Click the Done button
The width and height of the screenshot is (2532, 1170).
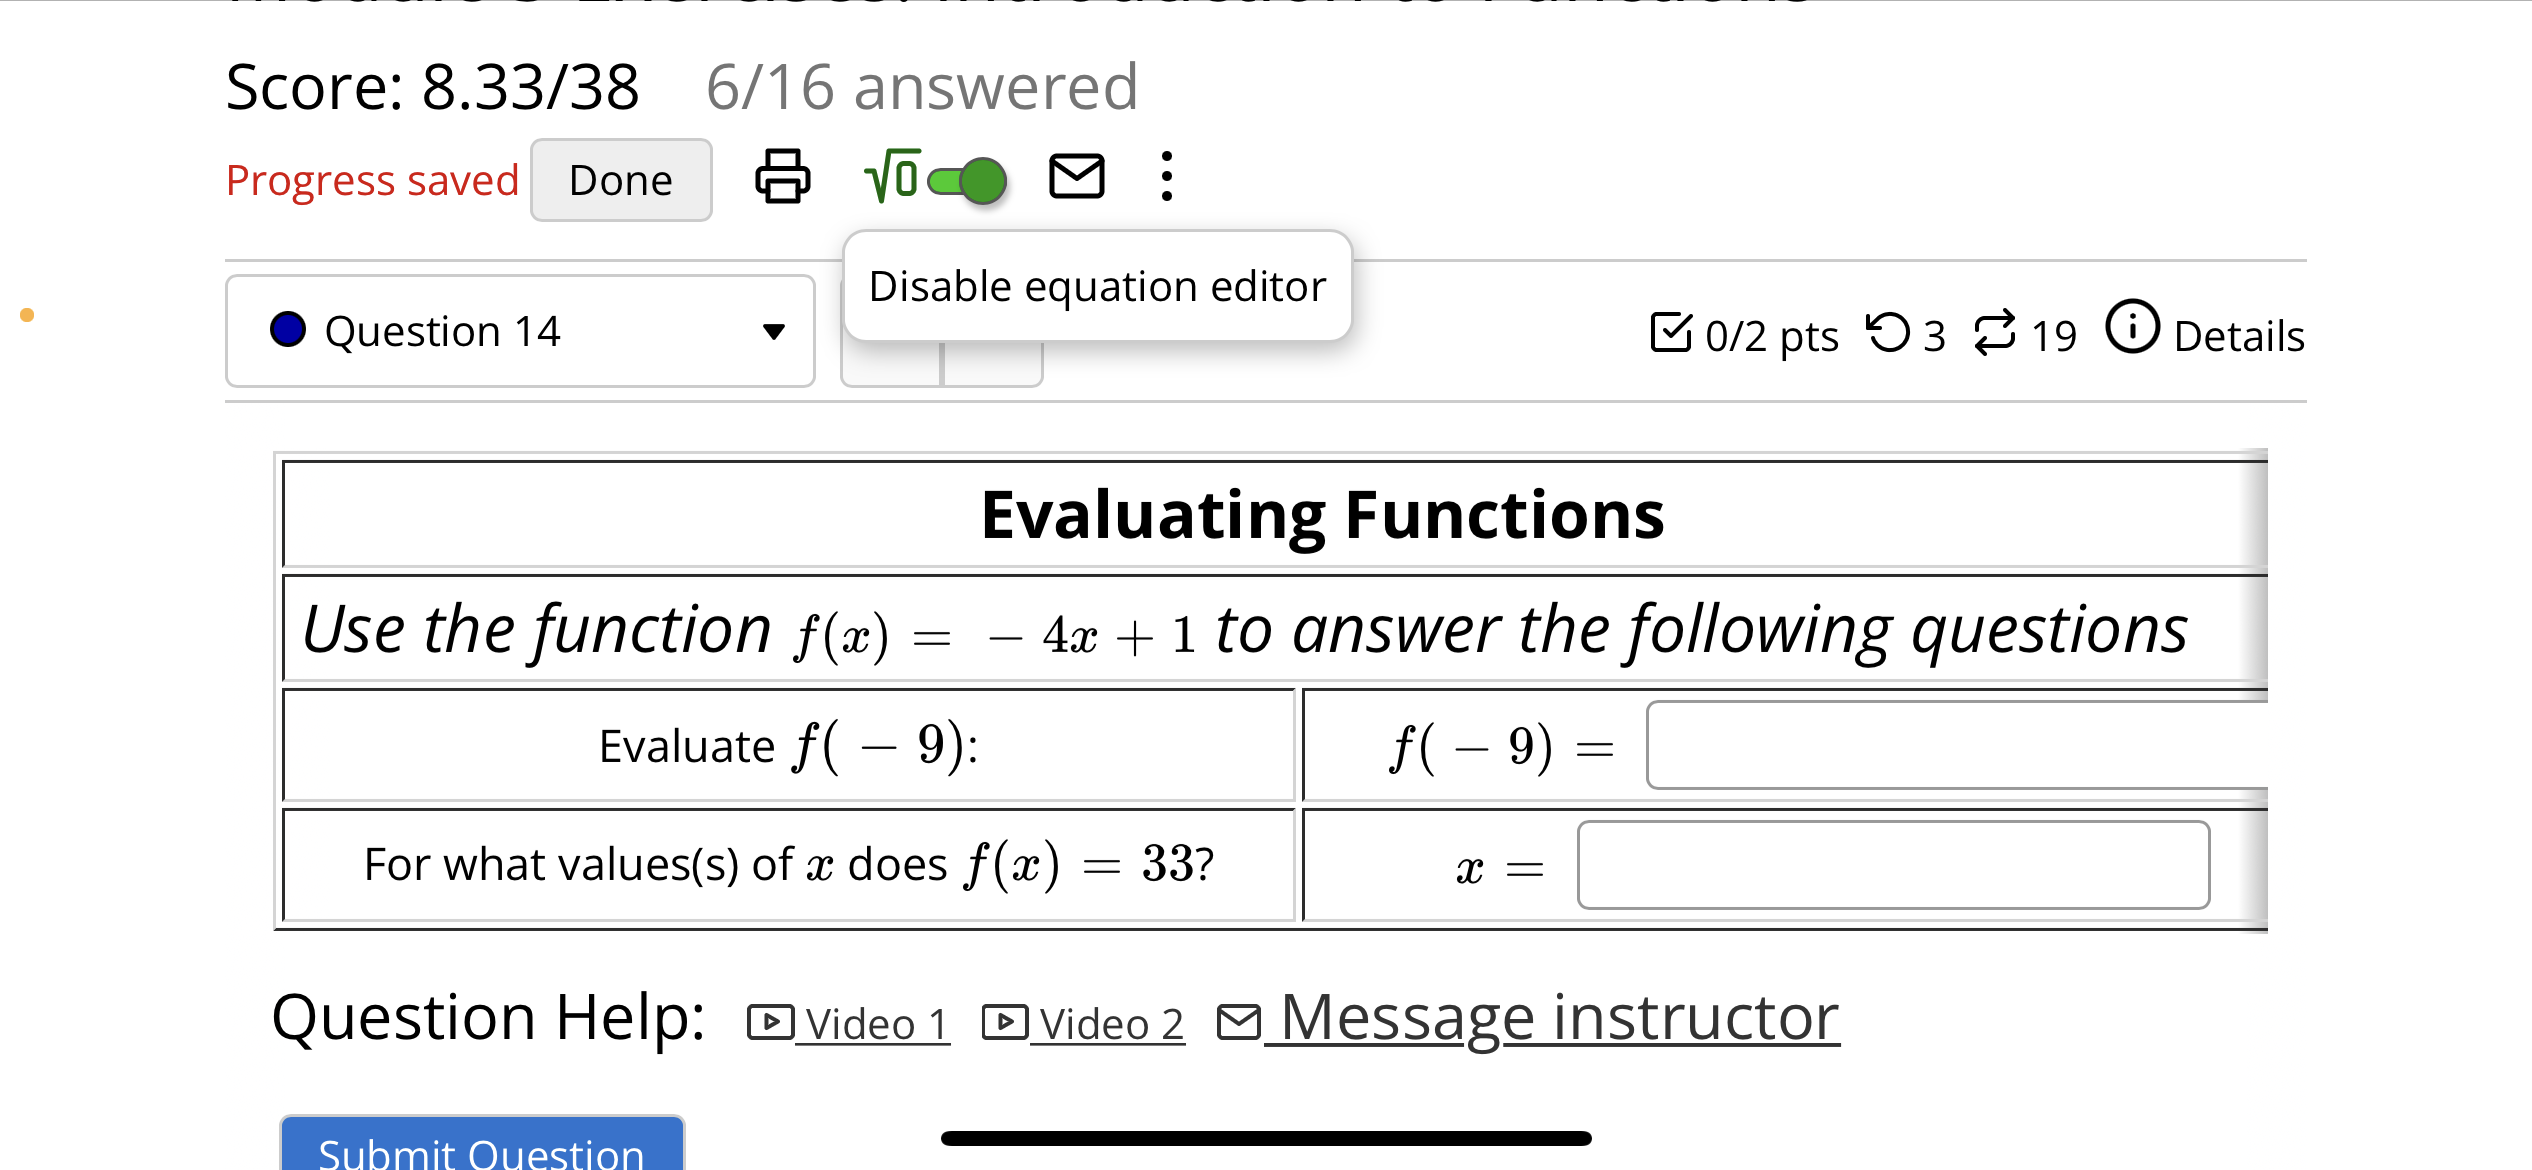point(620,179)
